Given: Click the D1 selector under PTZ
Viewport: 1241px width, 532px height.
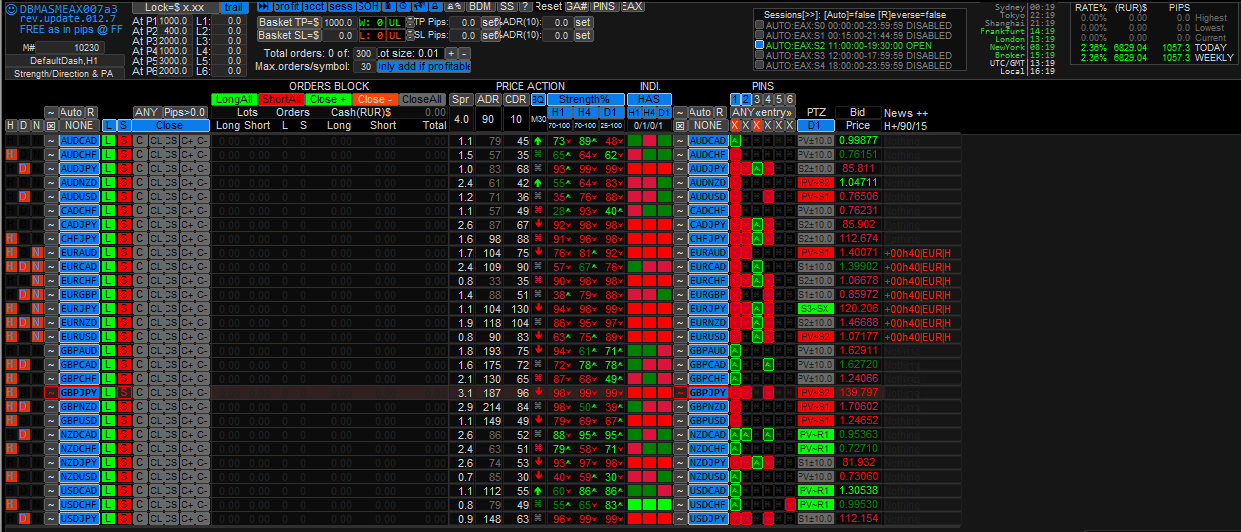Looking at the screenshot, I should pyautogui.click(x=815, y=126).
